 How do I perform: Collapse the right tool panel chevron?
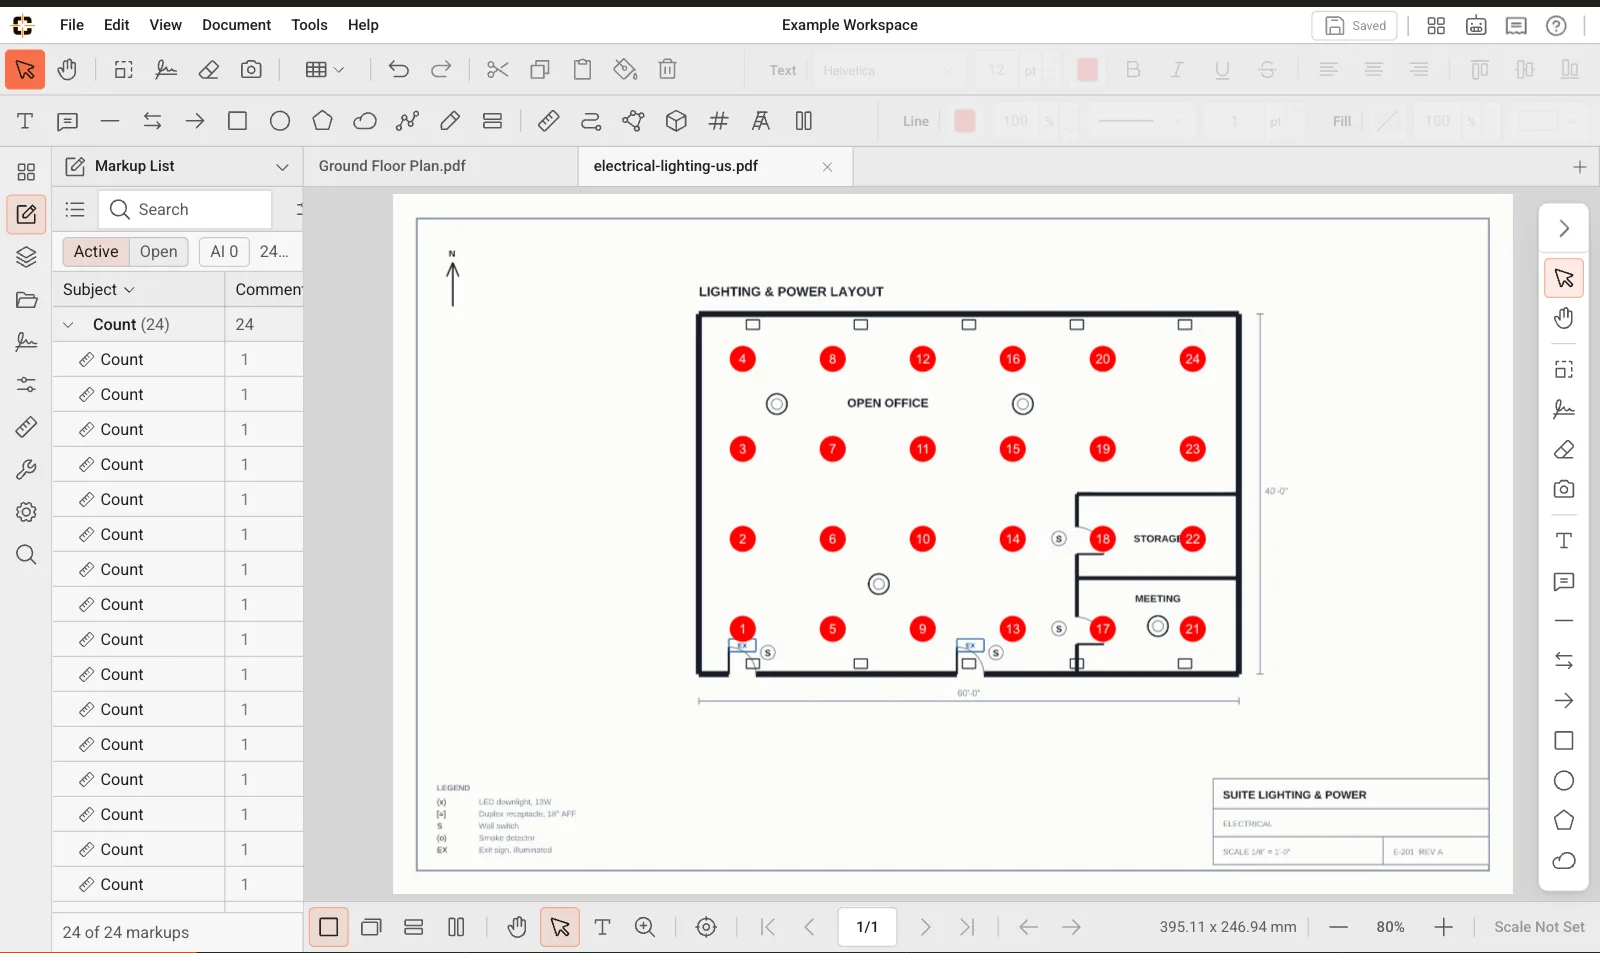coord(1564,229)
